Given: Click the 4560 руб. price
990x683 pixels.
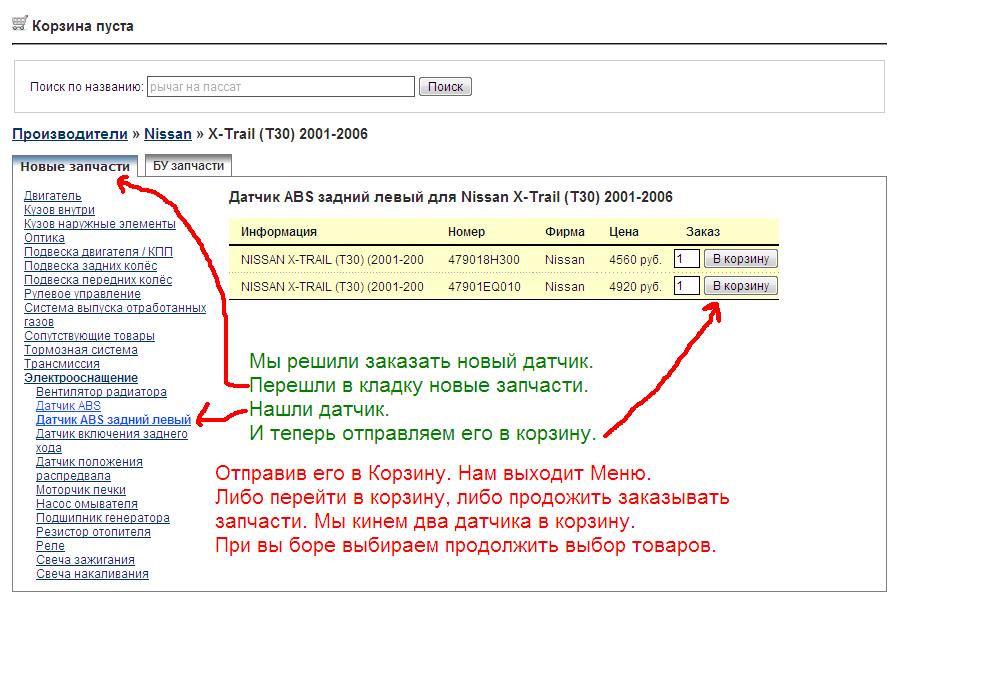Looking at the screenshot, I should (x=635, y=259).
